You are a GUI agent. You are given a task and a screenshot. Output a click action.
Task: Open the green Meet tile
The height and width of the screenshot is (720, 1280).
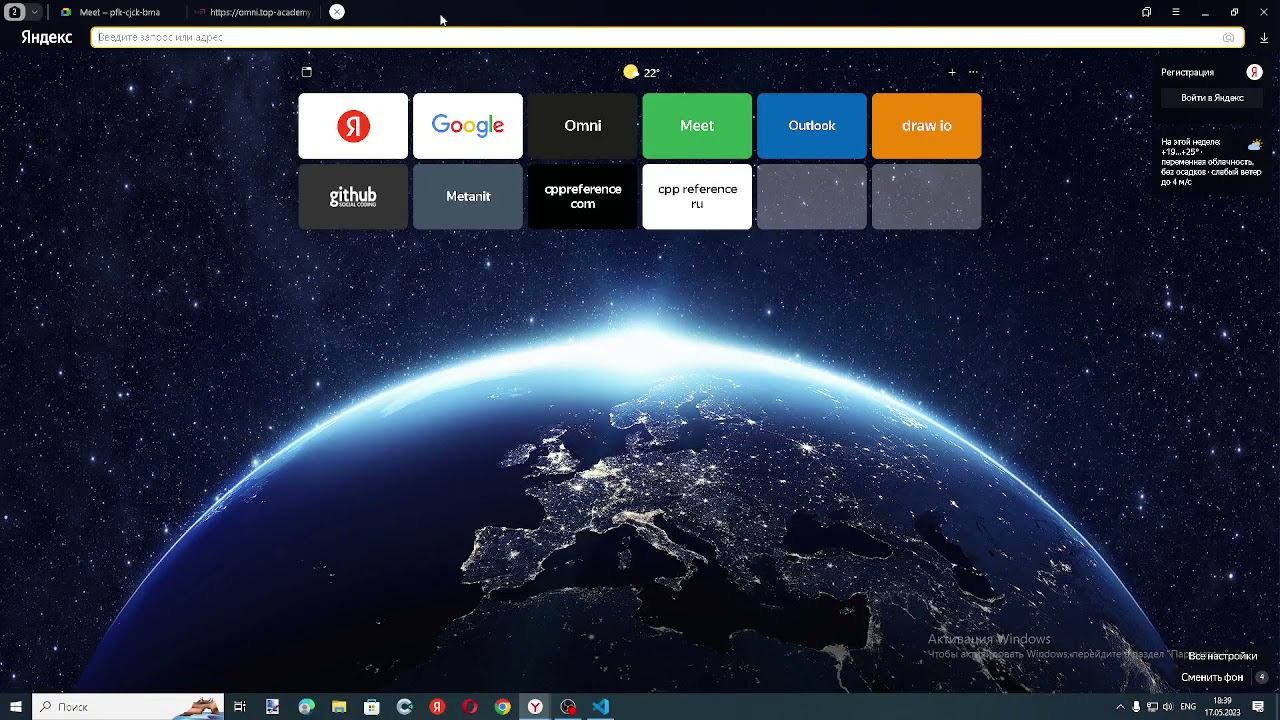(x=697, y=126)
